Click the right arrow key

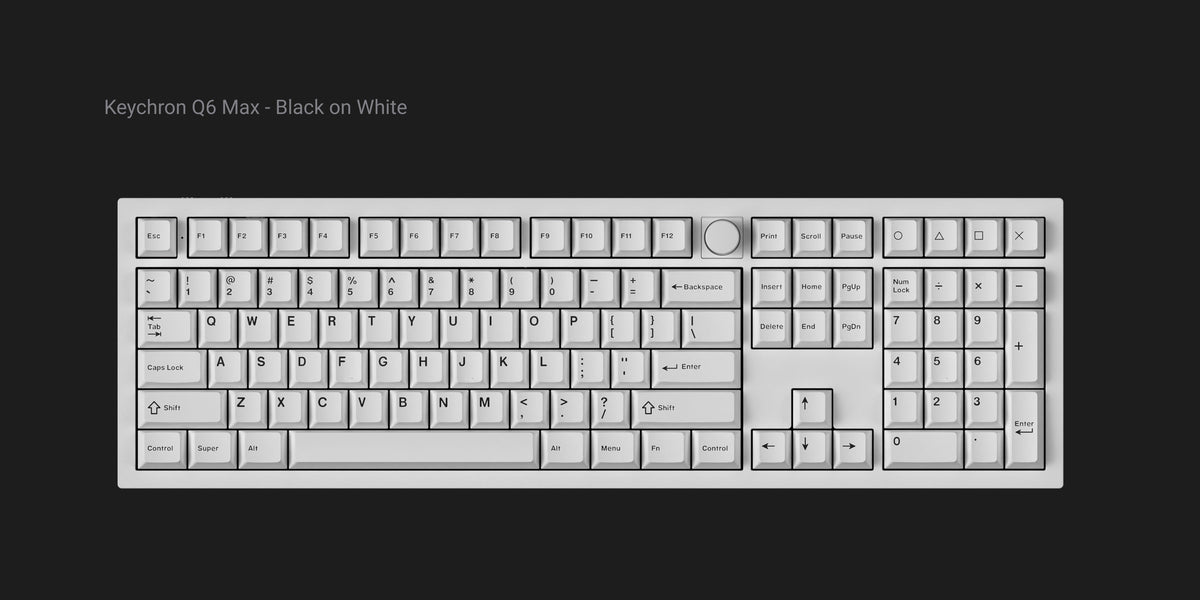pyautogui.click(x=852, y=449)
